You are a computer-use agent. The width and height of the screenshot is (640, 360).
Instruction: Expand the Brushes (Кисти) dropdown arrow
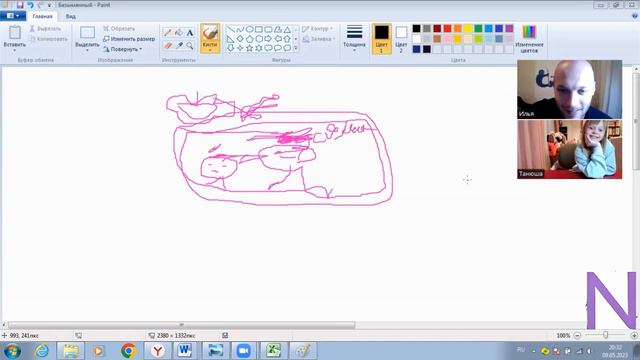click(x=210, y=50)
